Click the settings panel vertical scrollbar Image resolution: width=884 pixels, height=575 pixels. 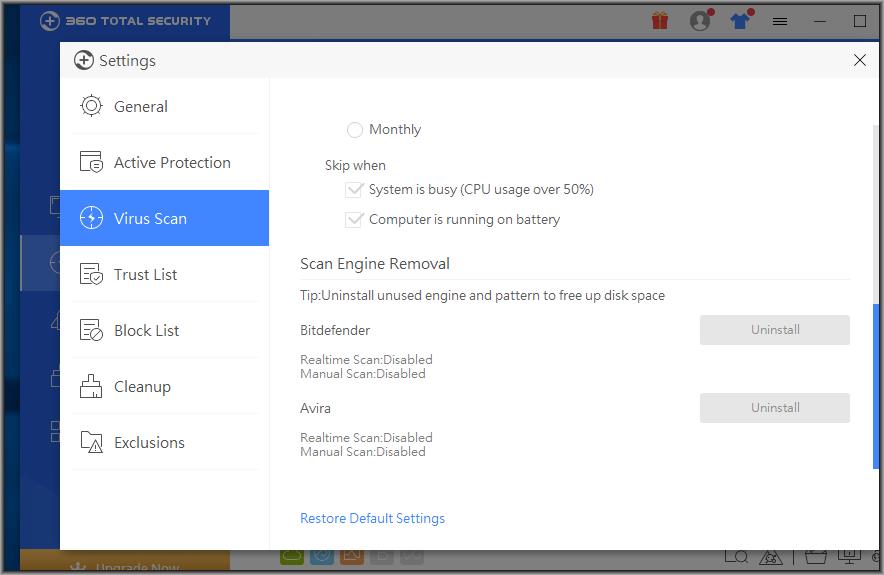[876, 385]
